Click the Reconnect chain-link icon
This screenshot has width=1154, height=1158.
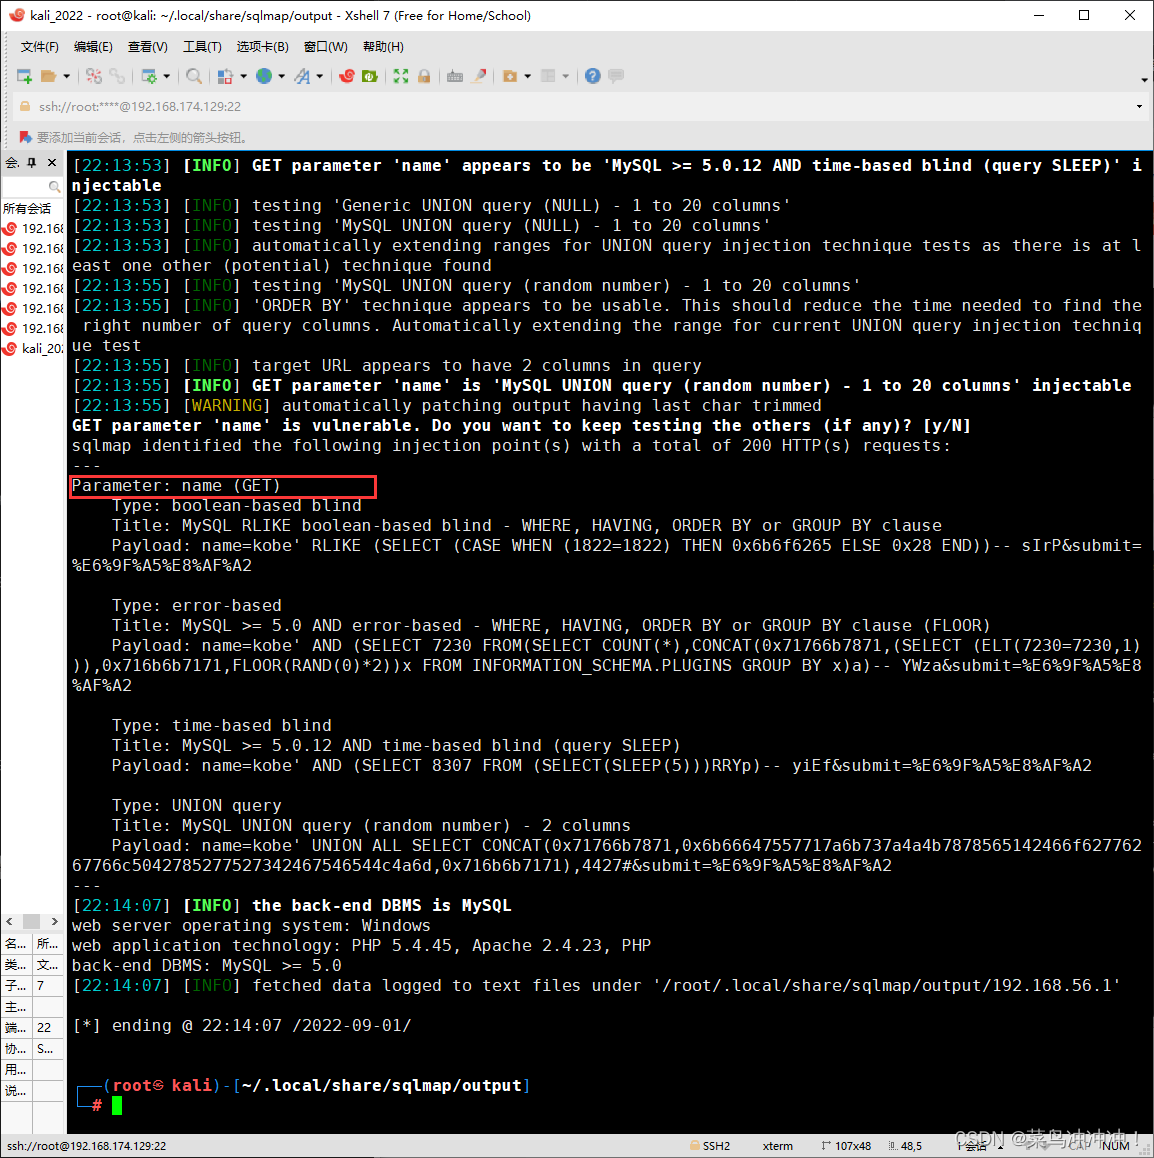coord(117,76)
